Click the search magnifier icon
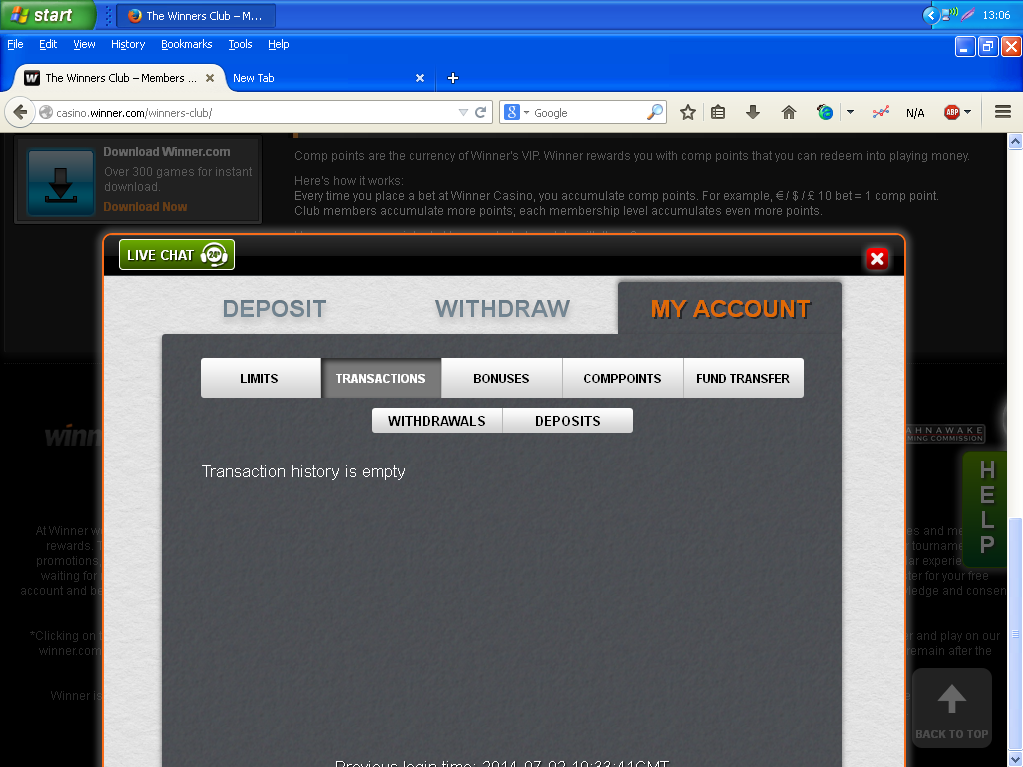Image resolution: width=1023 pixels, height=767 pixels. 654,113
